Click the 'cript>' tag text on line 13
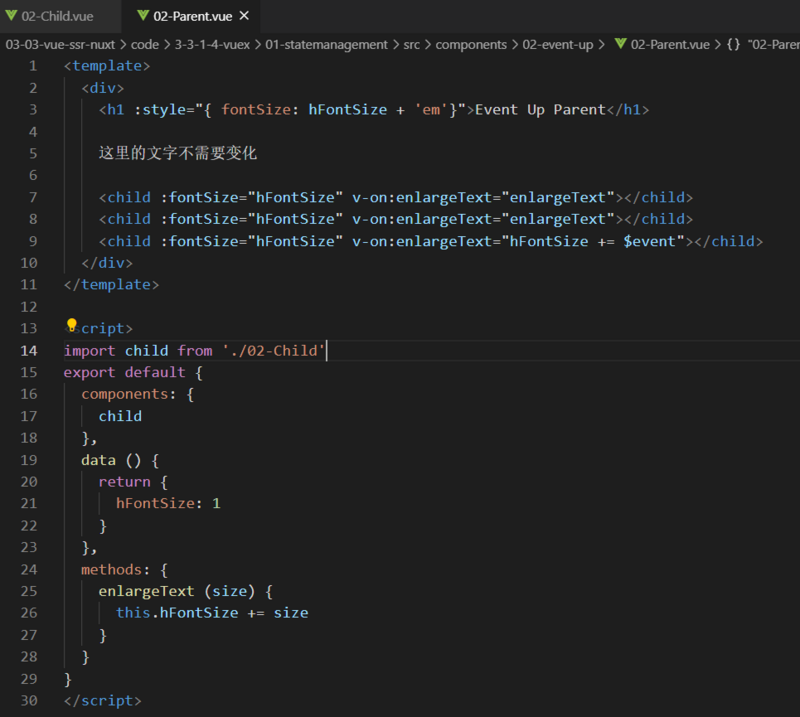The image size is (800, 717). coord(107,329)
